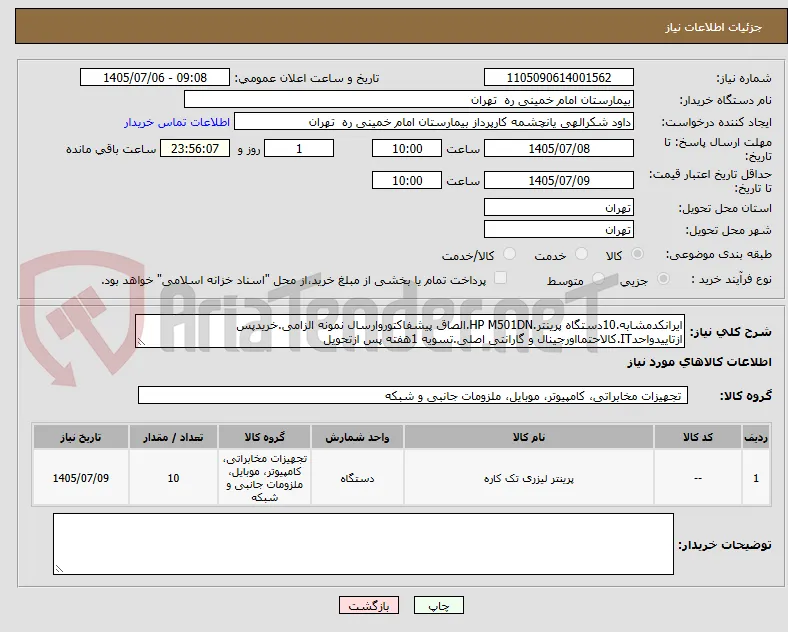Open اطلاعات تماس خریدار link
The height and width of the screenshot is (632, 788).
(x=177, y=122)
